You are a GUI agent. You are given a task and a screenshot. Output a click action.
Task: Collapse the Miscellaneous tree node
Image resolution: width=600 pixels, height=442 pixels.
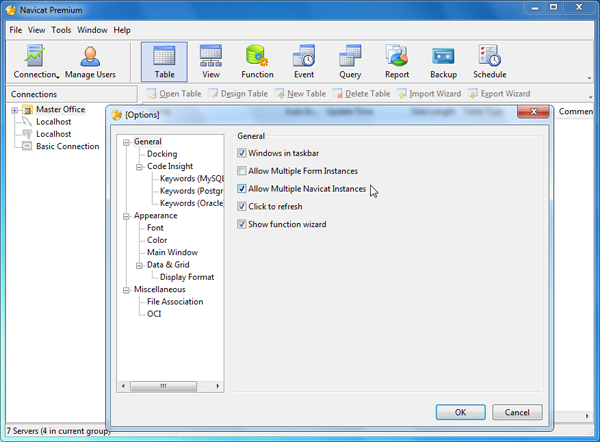(x=126, y=290)
